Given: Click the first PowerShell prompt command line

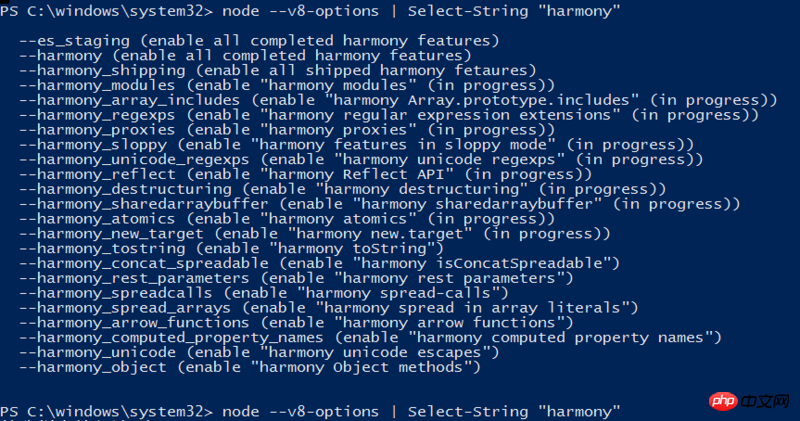Looking at the screenshot, I should click(310, 11).
